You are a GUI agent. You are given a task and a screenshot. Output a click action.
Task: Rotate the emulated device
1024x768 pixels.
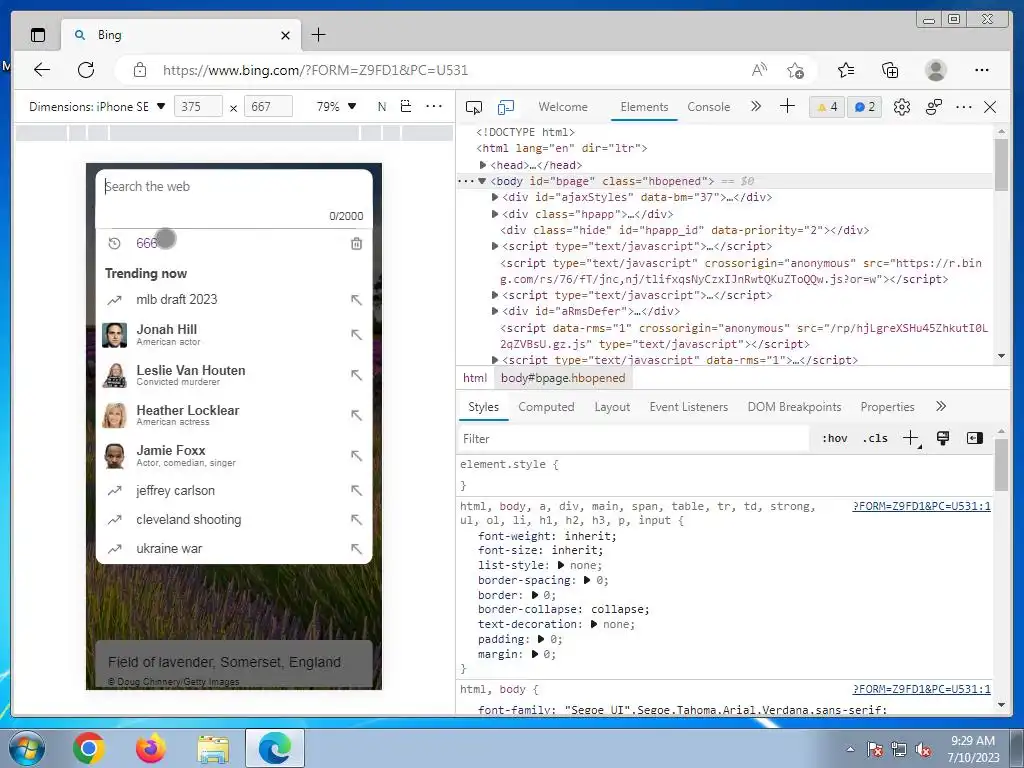[406, 106]
